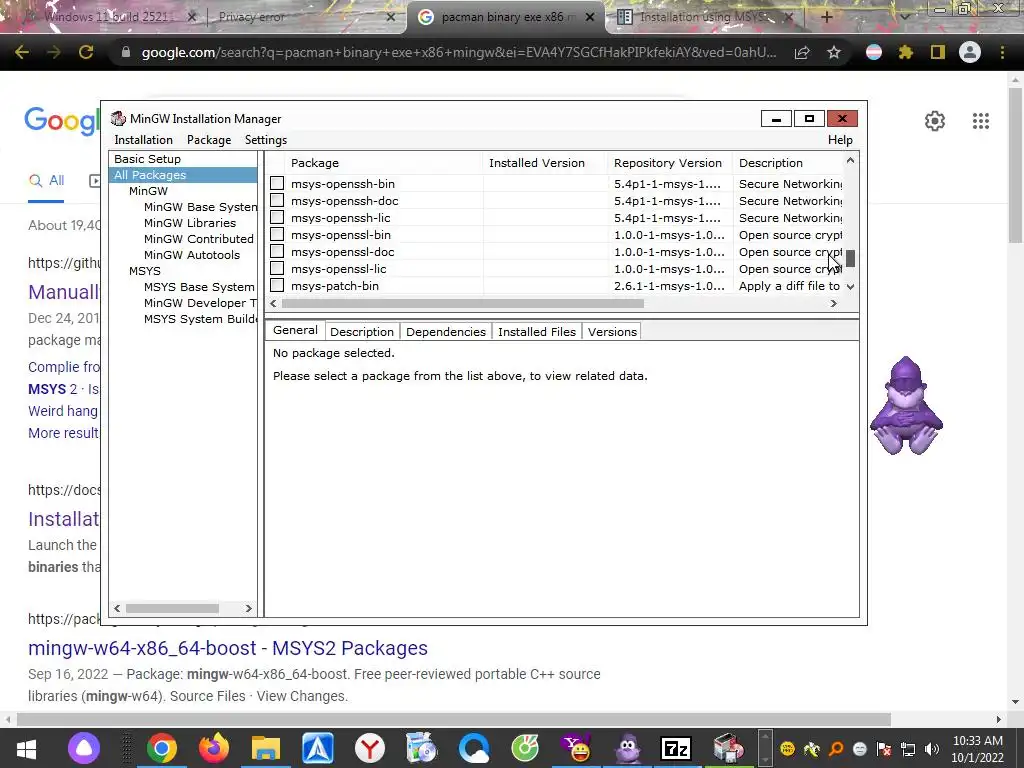The width and height of the screenshot is (1024, 768).
Task: Open mingw-w64-x86_64-boost MSYS2 Packages result
Action: 228,648
